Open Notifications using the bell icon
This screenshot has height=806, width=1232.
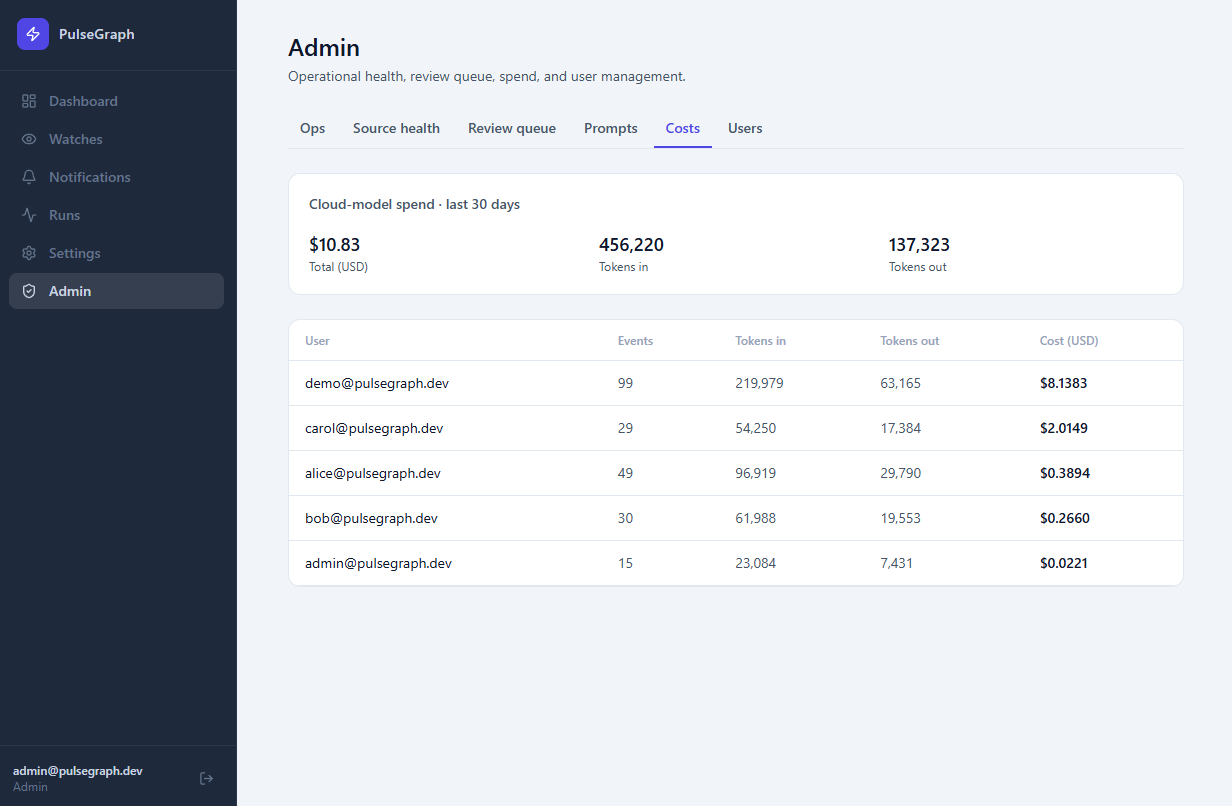(x=29, y=177)
